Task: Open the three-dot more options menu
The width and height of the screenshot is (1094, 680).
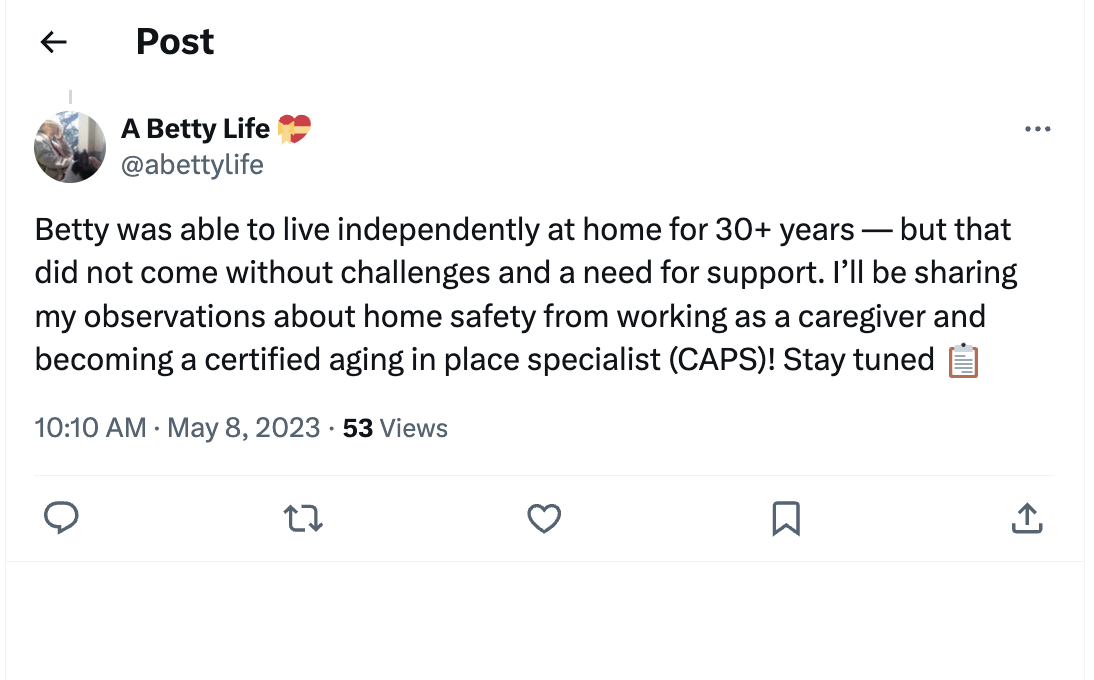Action: tap(1038, 129)
